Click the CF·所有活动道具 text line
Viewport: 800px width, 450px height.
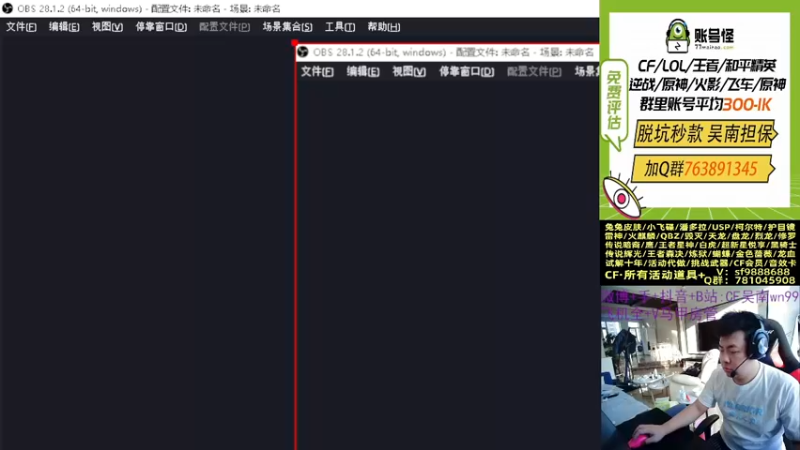pyautogui.click(x=654, y=275)
